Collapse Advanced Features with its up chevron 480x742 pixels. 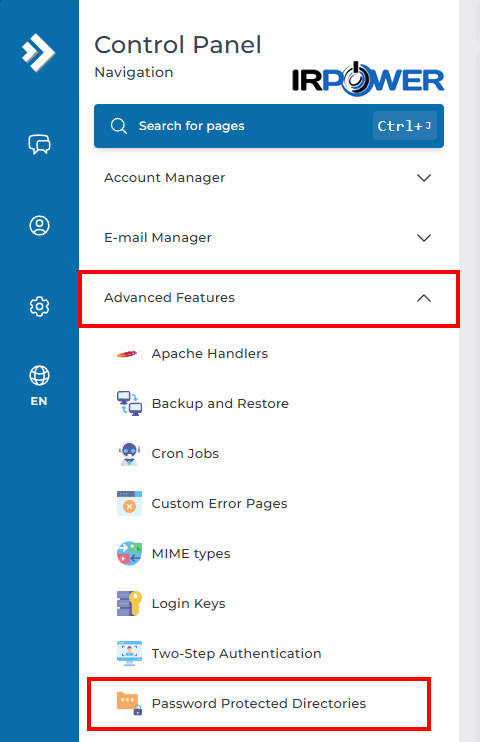click(x=424, y=298)
